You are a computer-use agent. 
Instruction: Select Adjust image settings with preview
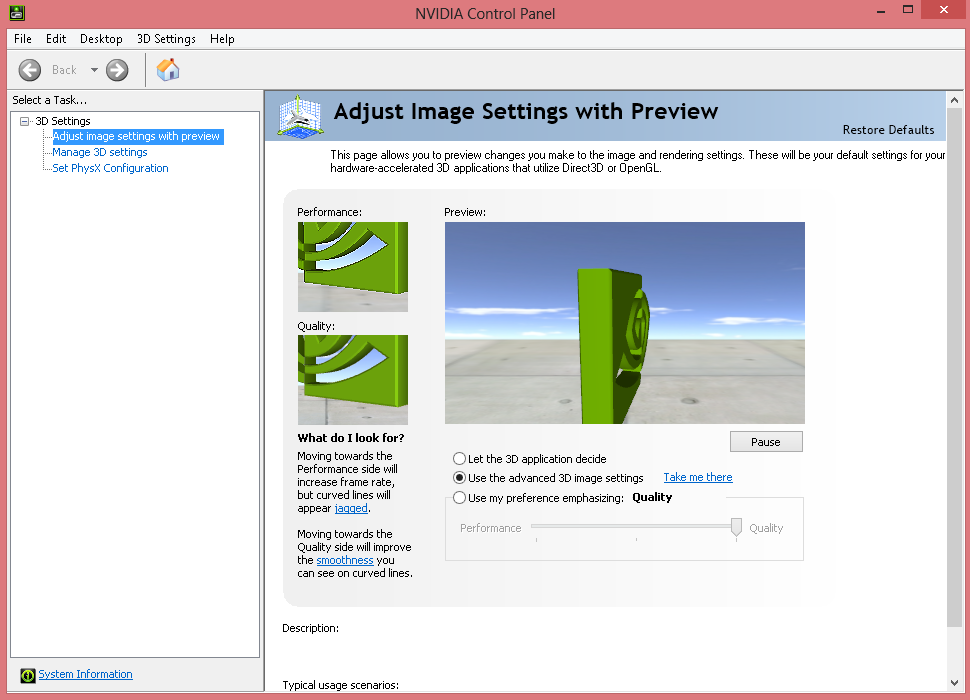pyautogui.click(x=137, y=137)
